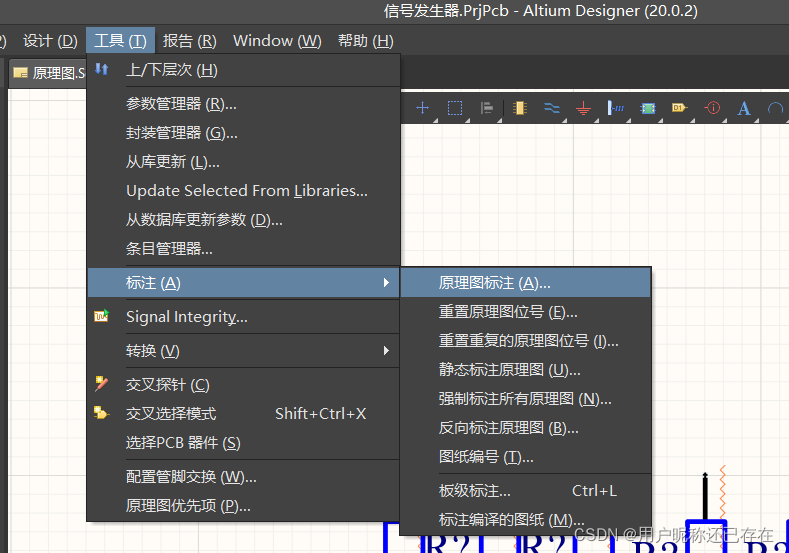Open the 工具 (T) menu
789x553 pixels.
120,41
